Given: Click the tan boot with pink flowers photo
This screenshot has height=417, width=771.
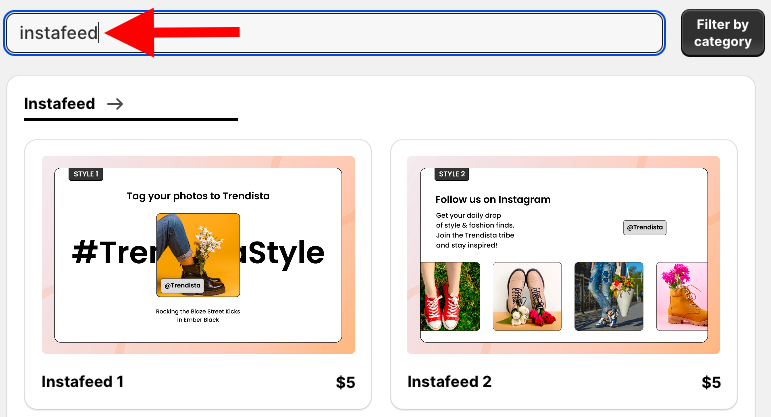Looking at the screenshot, I should point(682,296).
